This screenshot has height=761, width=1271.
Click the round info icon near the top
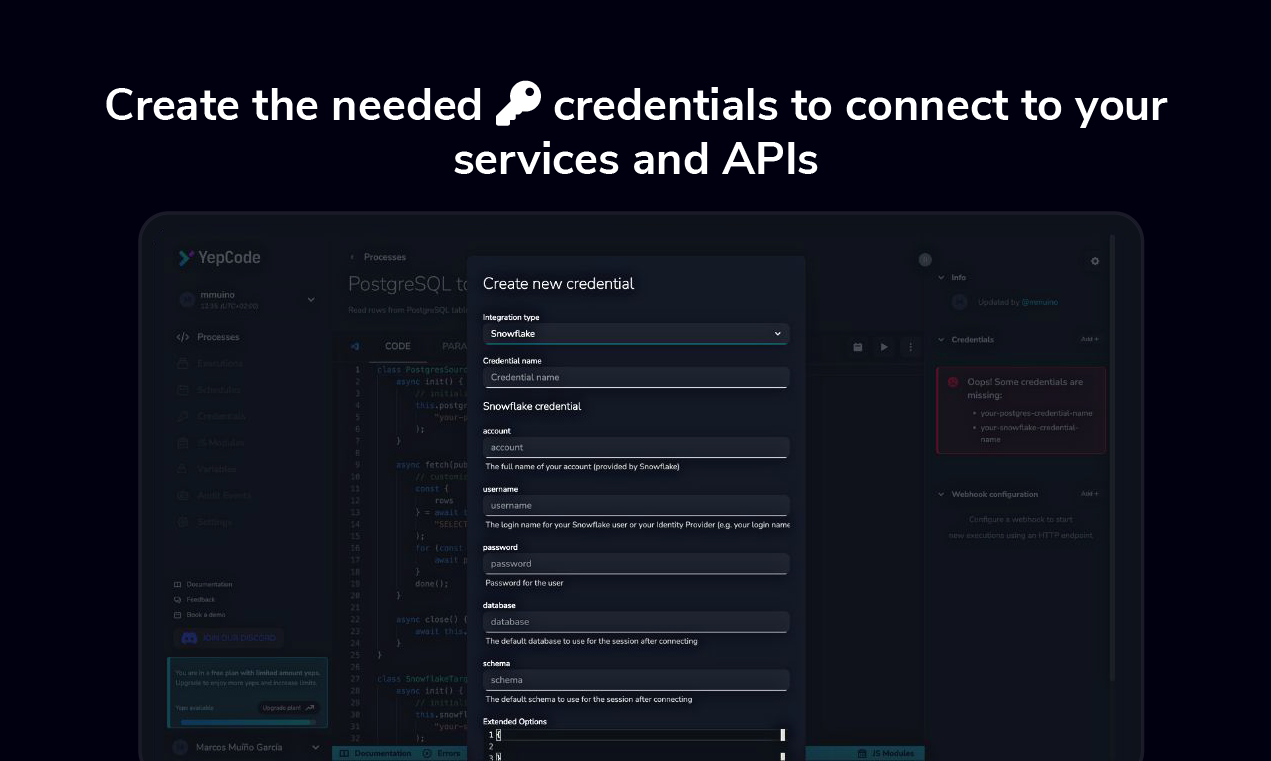click(x=925, y=260)
